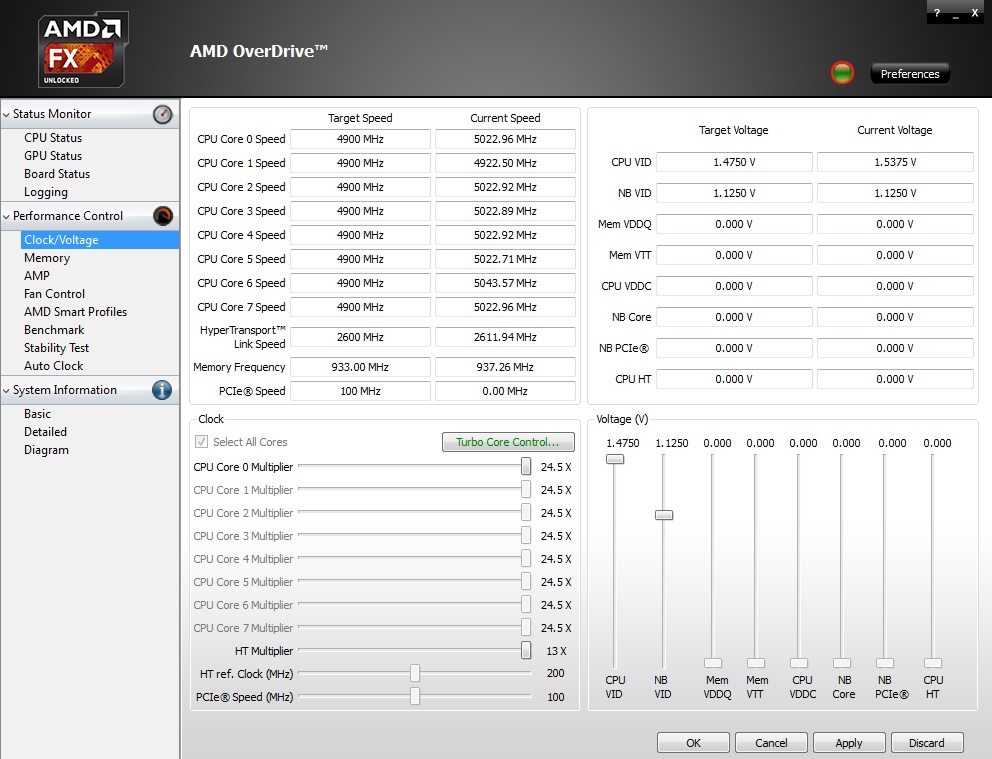
Task: Click the PCIe Speed (MHz) slider handle
Action: click(415, 696)
